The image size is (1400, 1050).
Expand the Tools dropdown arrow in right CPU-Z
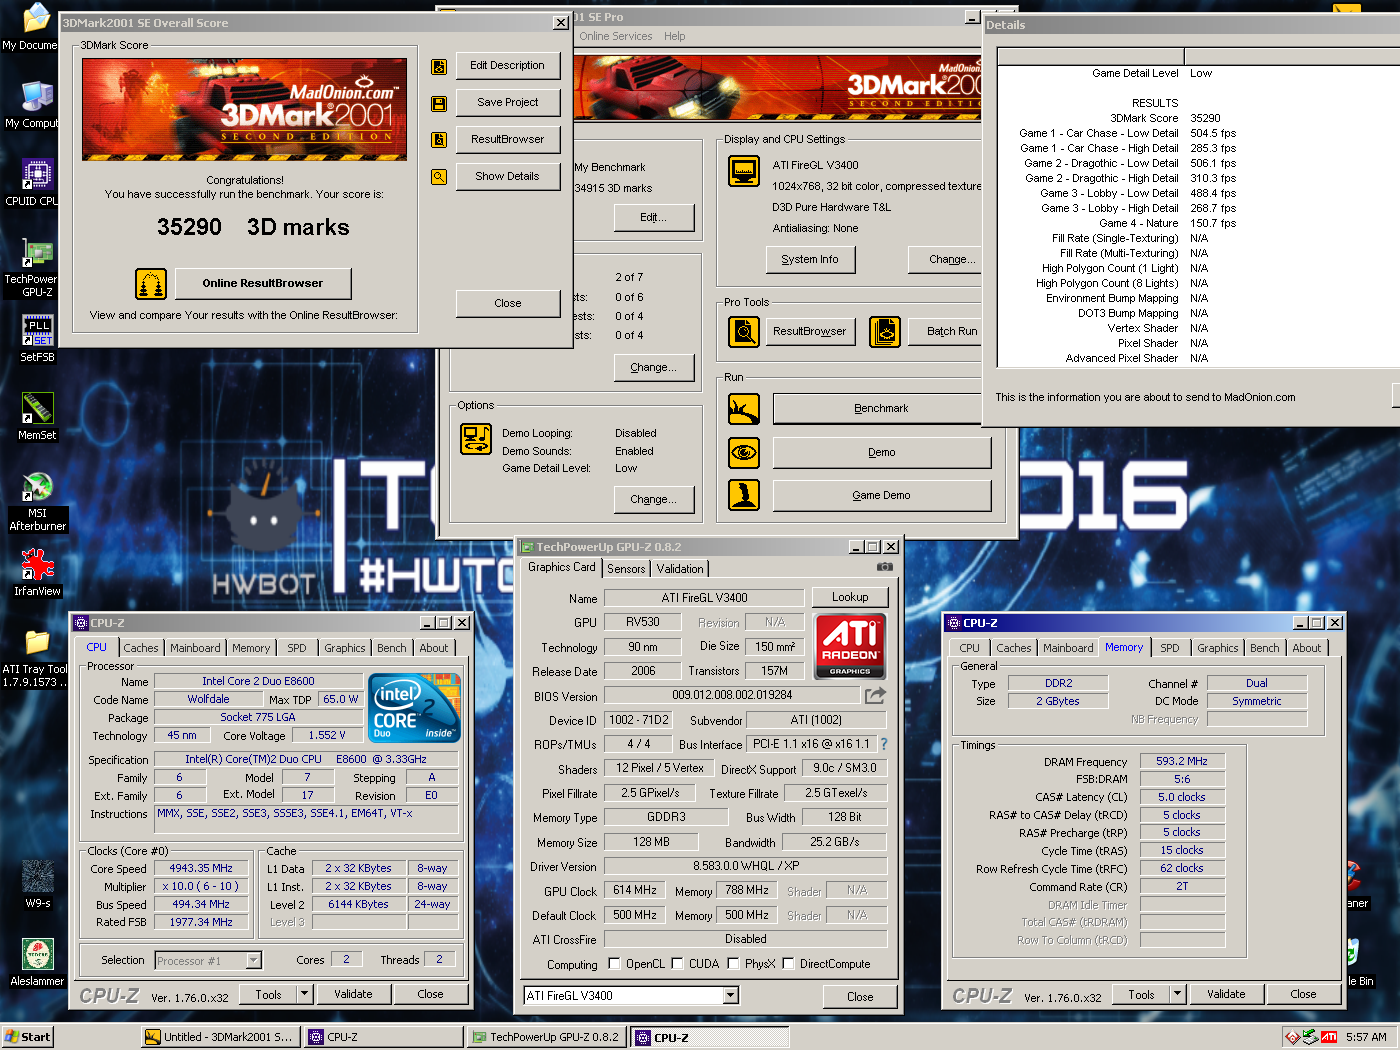pos(1179,994)
